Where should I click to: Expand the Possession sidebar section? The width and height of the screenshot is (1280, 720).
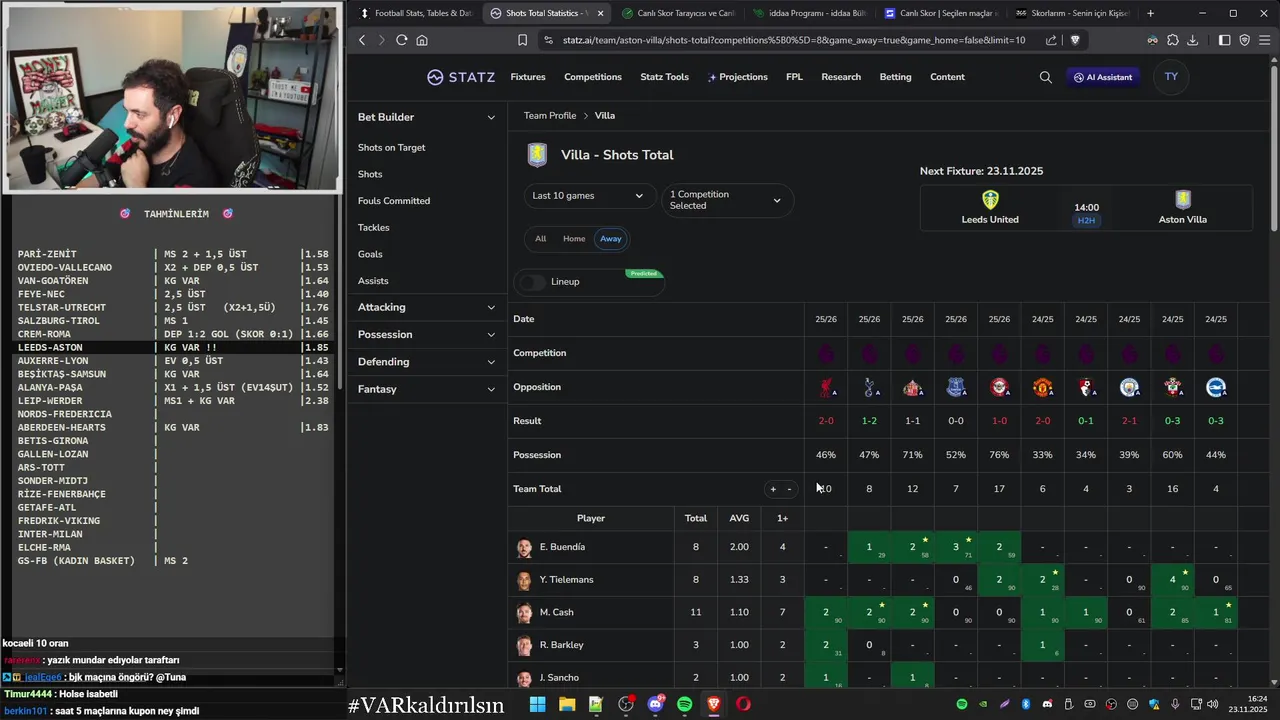coord(426,334)
